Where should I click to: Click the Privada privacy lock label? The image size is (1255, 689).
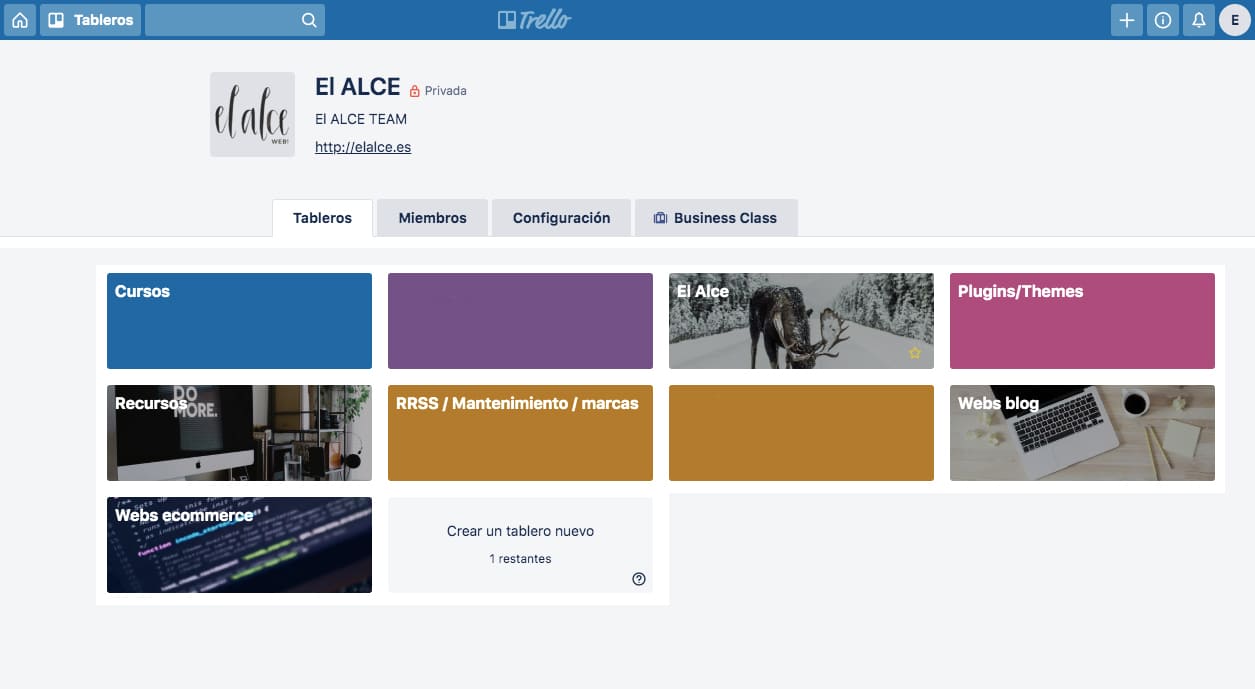coord(438,91)
